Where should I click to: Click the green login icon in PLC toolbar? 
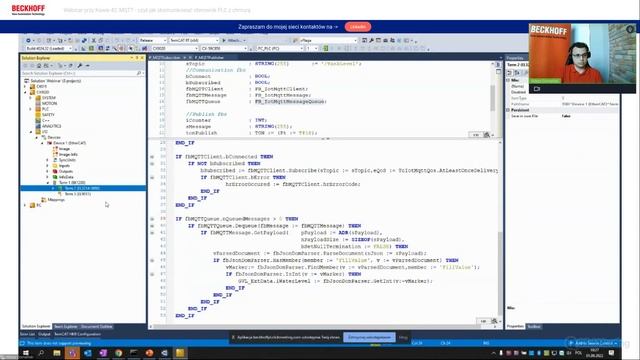click(326, 49)
